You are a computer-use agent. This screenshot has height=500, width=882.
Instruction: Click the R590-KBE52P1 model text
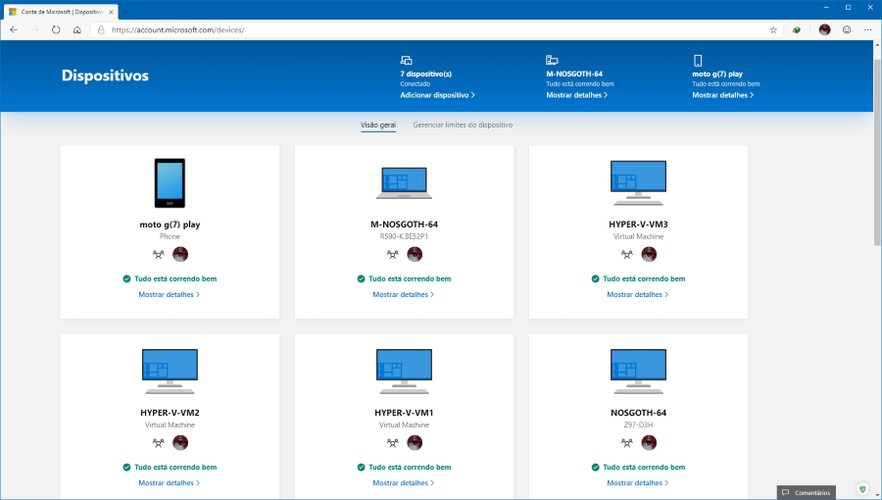click(x=404, y=236)
